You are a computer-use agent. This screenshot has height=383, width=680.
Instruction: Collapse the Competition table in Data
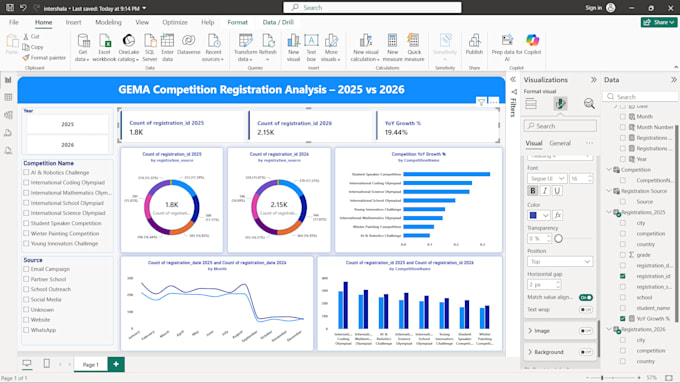point(609,170)
